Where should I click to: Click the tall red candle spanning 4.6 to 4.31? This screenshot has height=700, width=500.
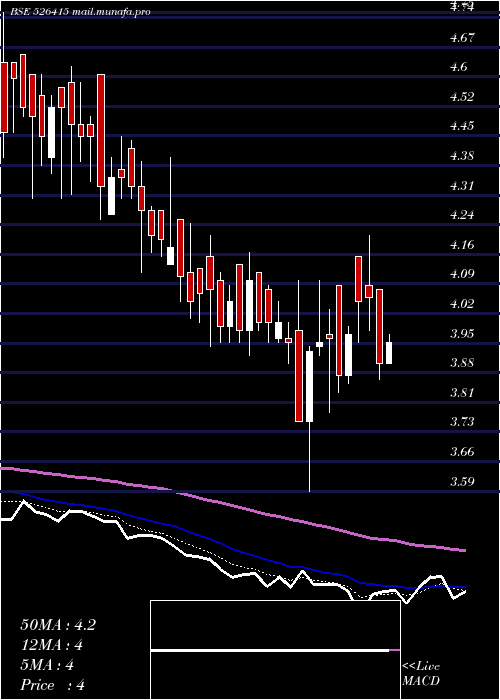click(101, 130)
